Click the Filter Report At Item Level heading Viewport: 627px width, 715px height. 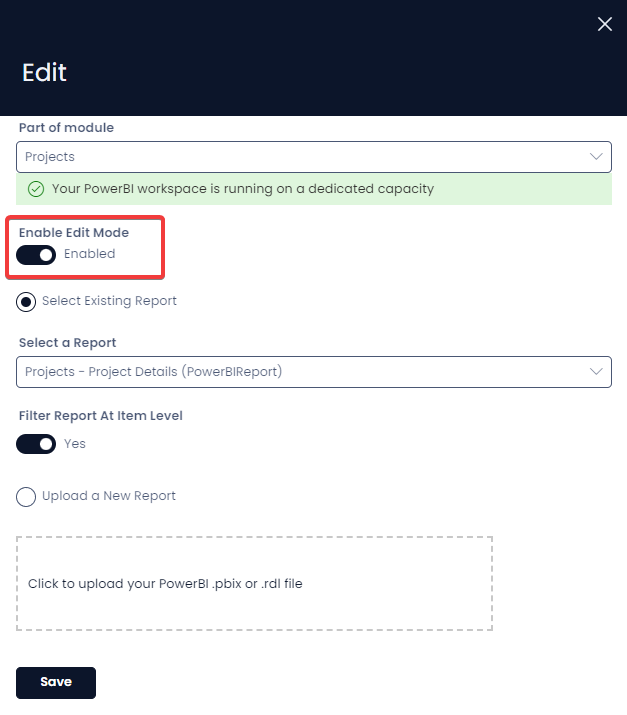(x=101, y=416)
